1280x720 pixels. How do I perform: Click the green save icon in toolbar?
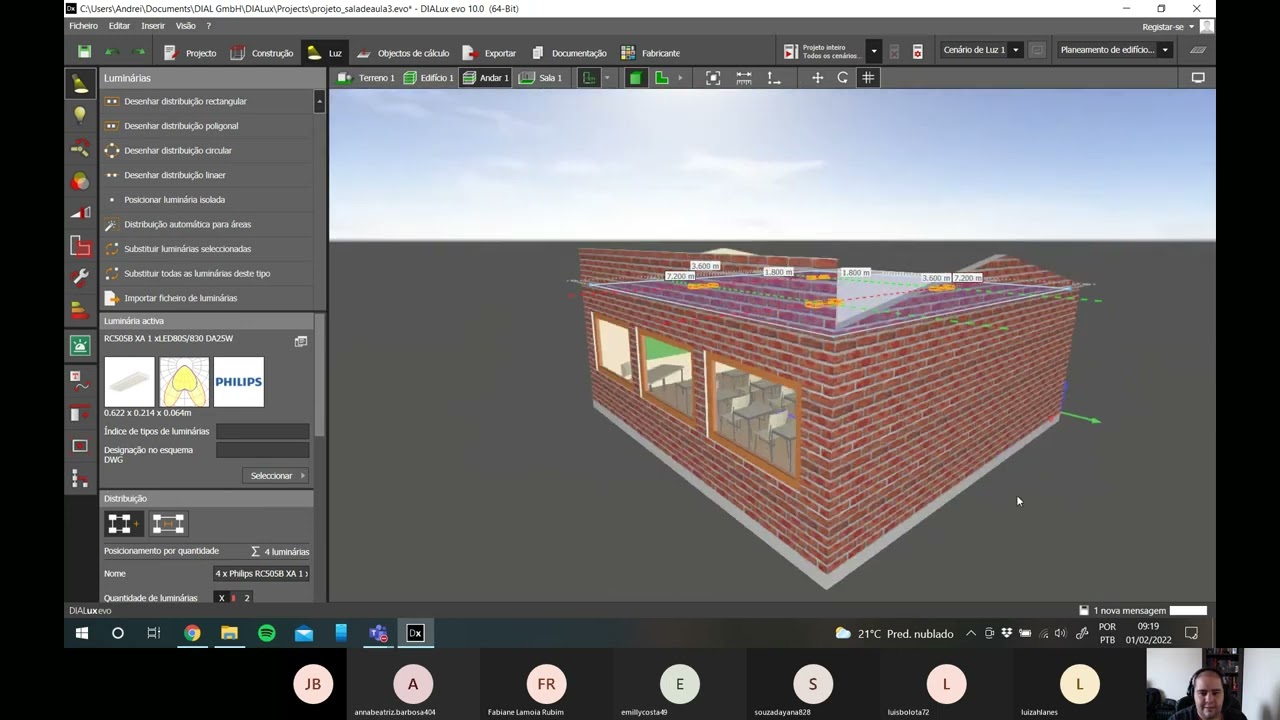[84, 52]
